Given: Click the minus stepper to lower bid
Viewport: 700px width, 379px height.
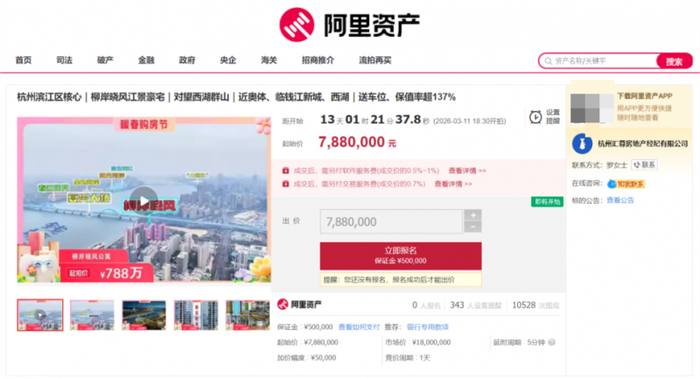Looking at the screenshot, I should (x=473, y=227).
